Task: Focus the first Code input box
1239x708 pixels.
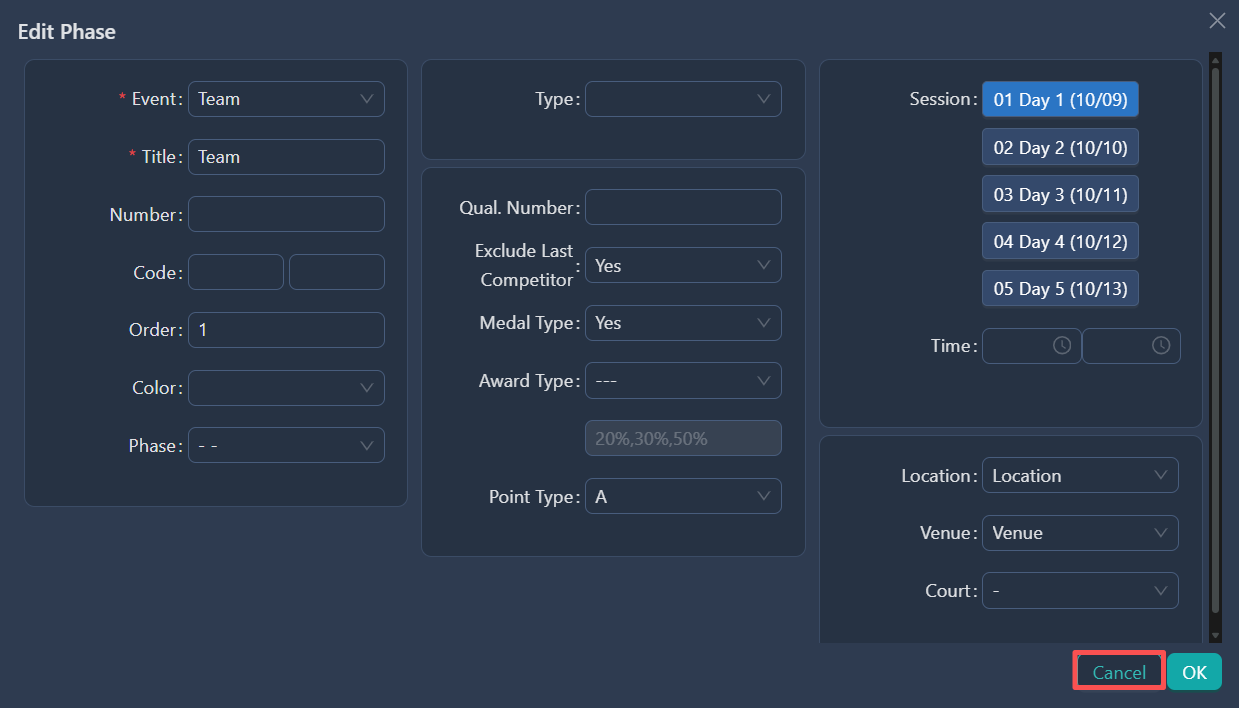Action: tap(236, 272)
